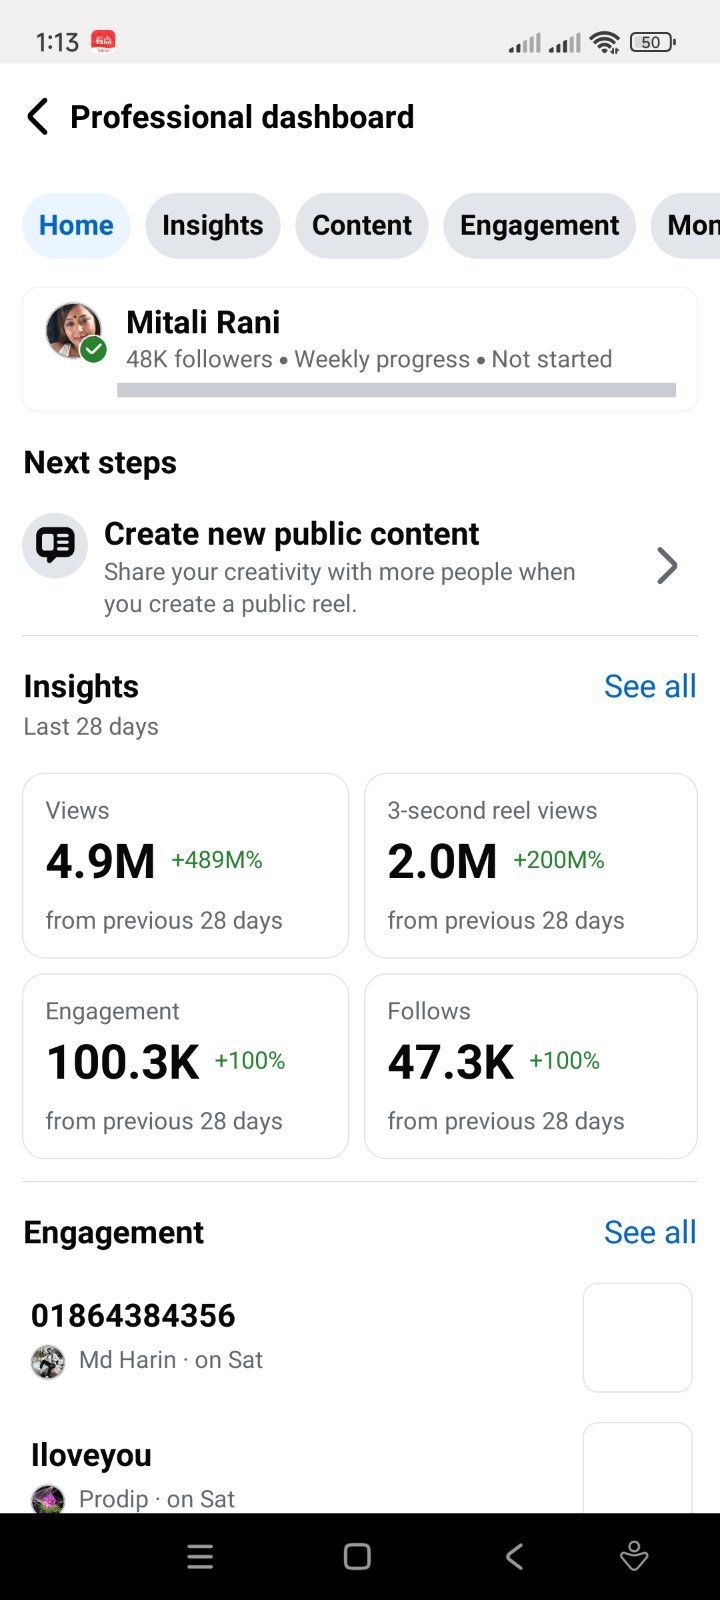
Task: Tap Prodip's small avatar
Action: point(48,1499)
